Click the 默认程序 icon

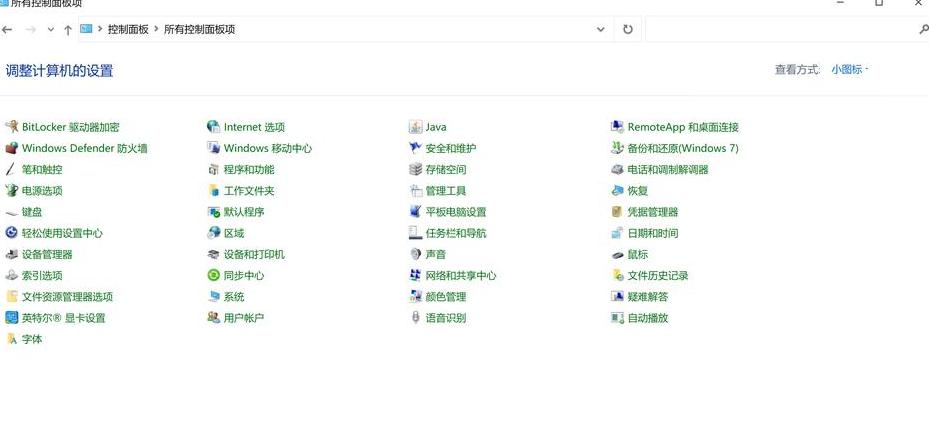click(x=213, y=212)
